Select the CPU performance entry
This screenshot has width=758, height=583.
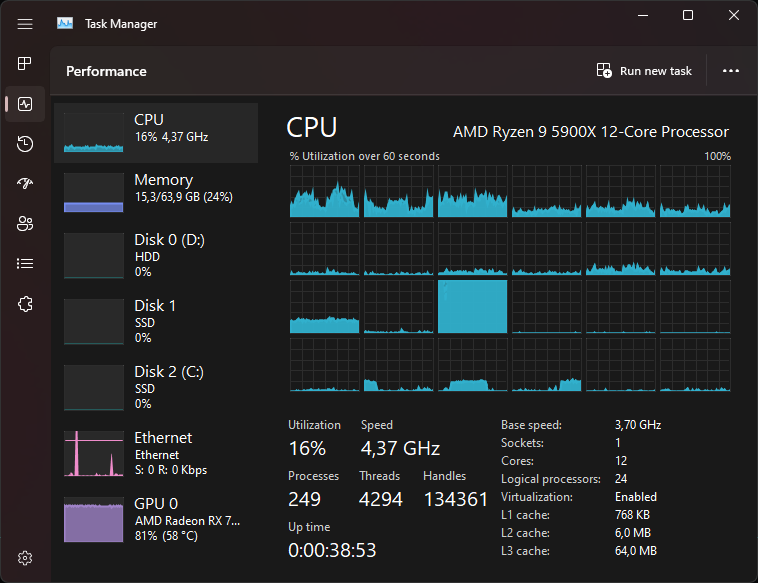point(156,133)
